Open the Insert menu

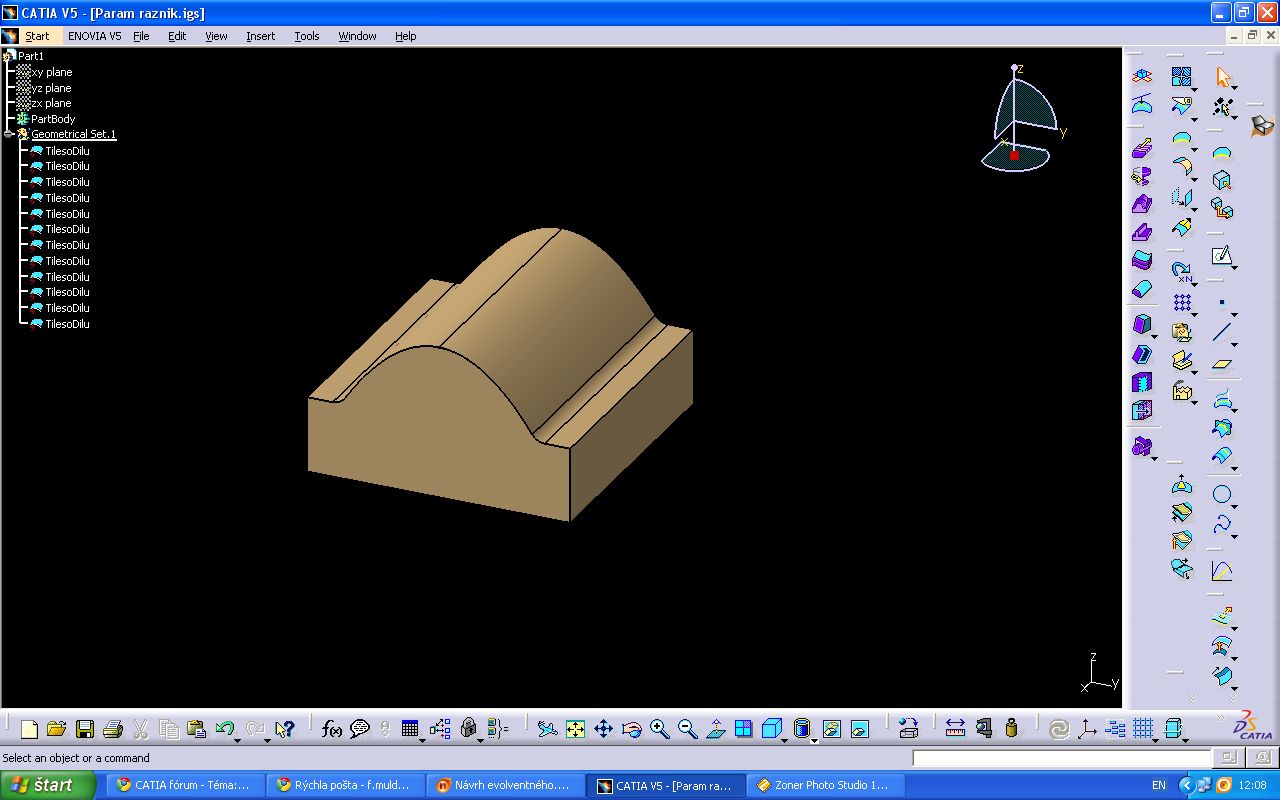coord(260,36)
